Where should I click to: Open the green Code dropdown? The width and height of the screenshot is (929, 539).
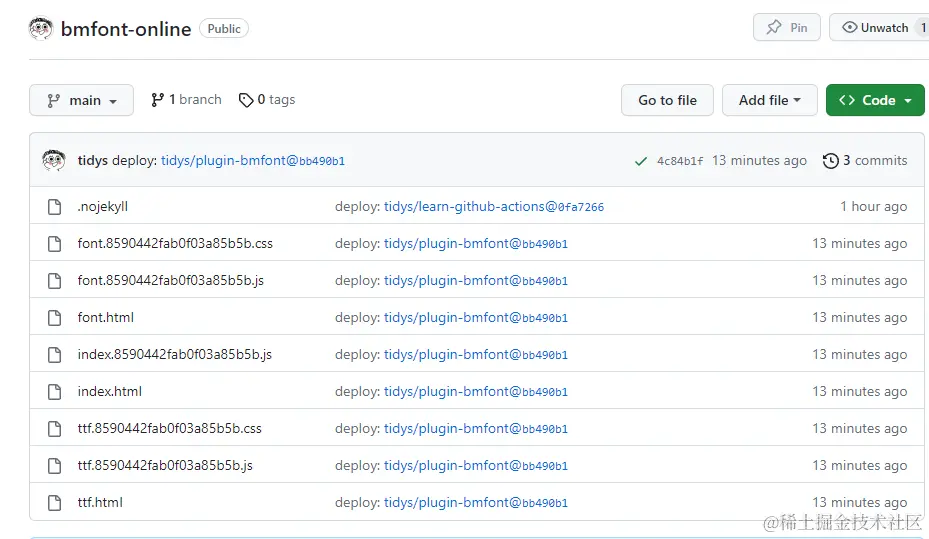[875, 100]
